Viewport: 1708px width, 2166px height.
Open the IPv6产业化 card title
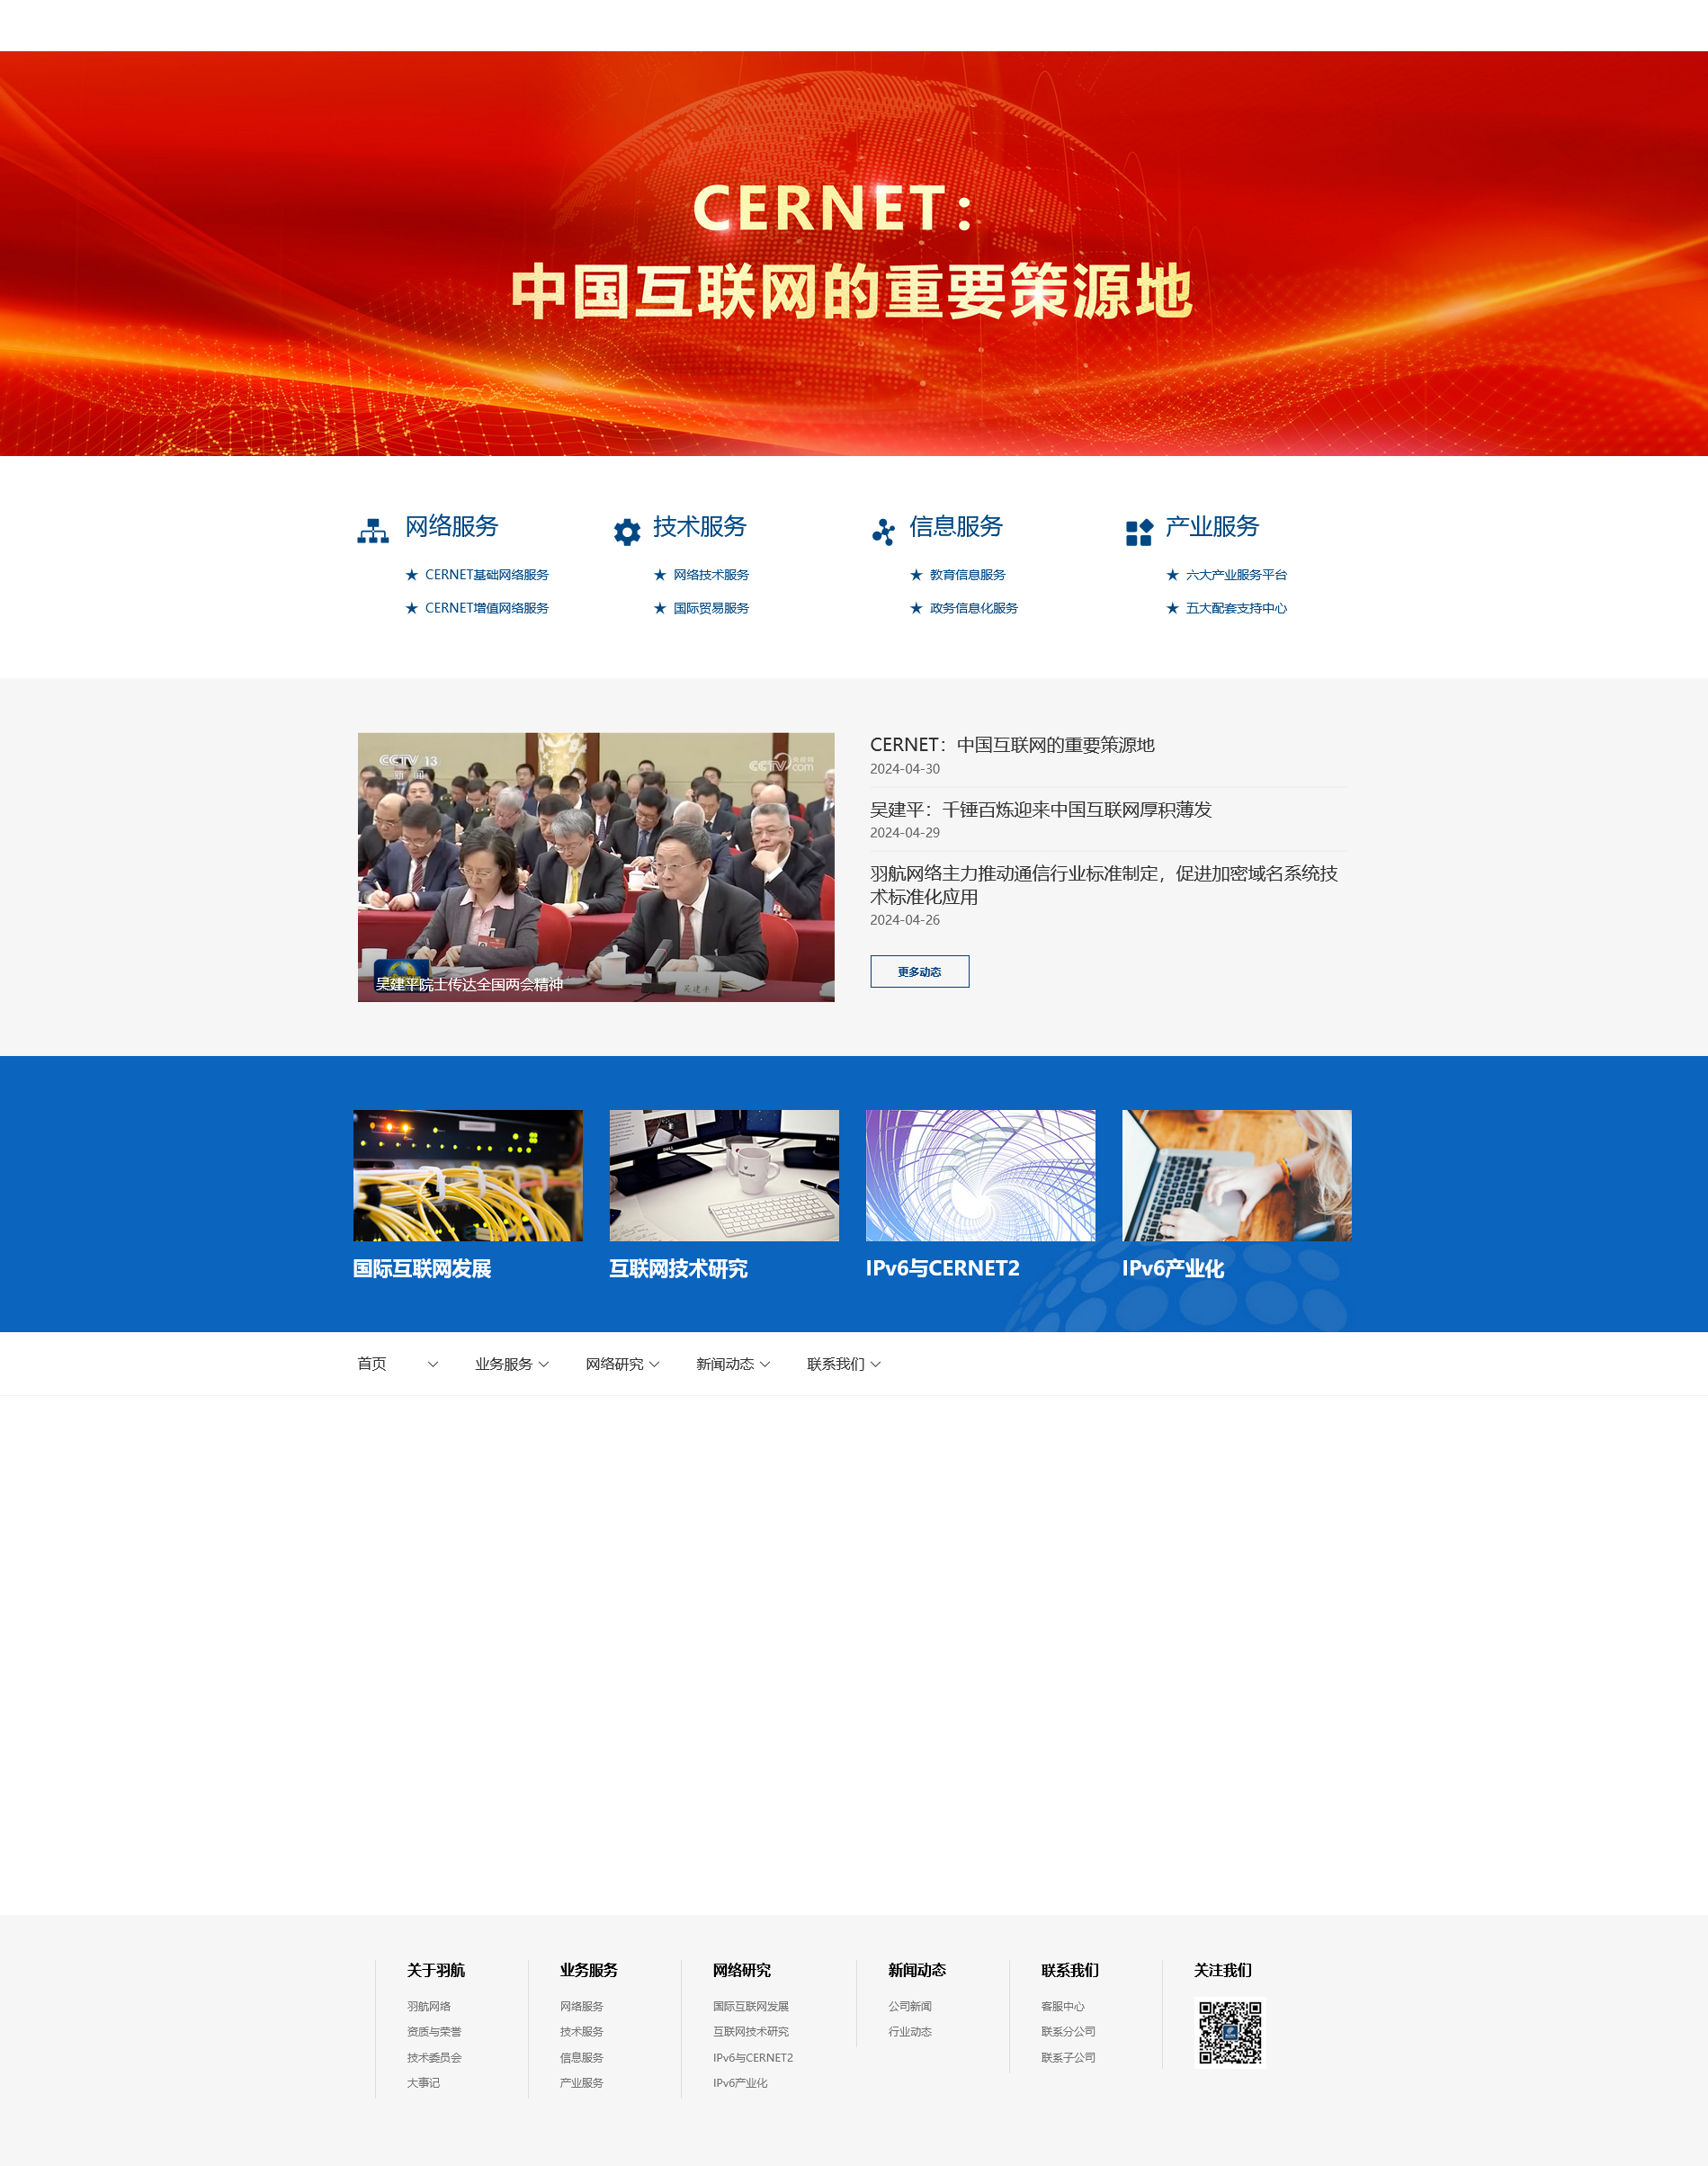(x=1172, y=1268)
